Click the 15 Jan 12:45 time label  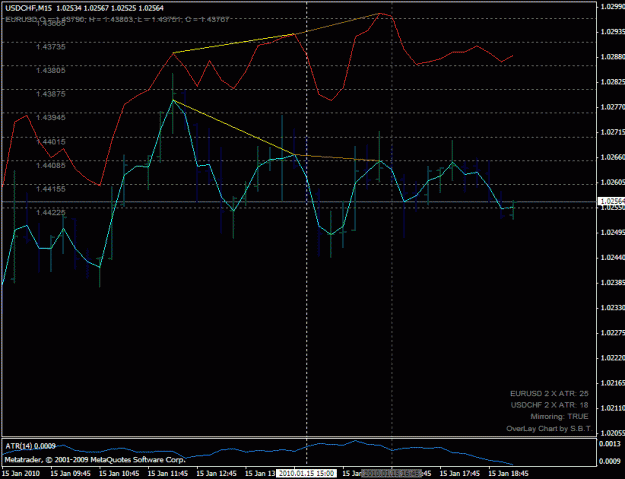click(216, 473)
